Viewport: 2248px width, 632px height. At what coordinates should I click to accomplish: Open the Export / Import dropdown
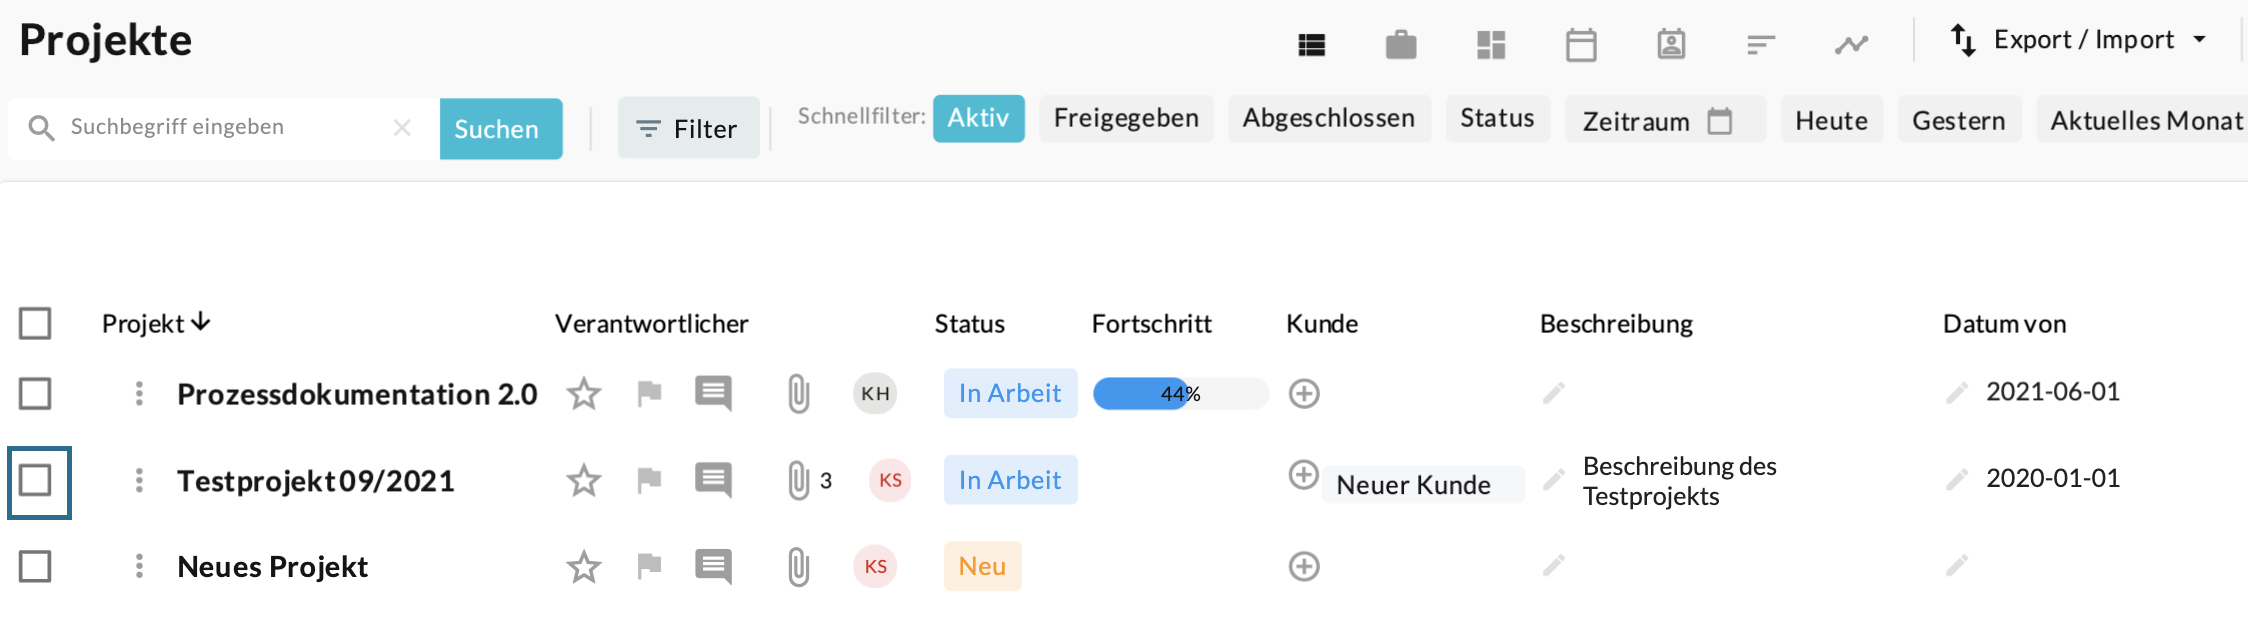coord(2078,41)
